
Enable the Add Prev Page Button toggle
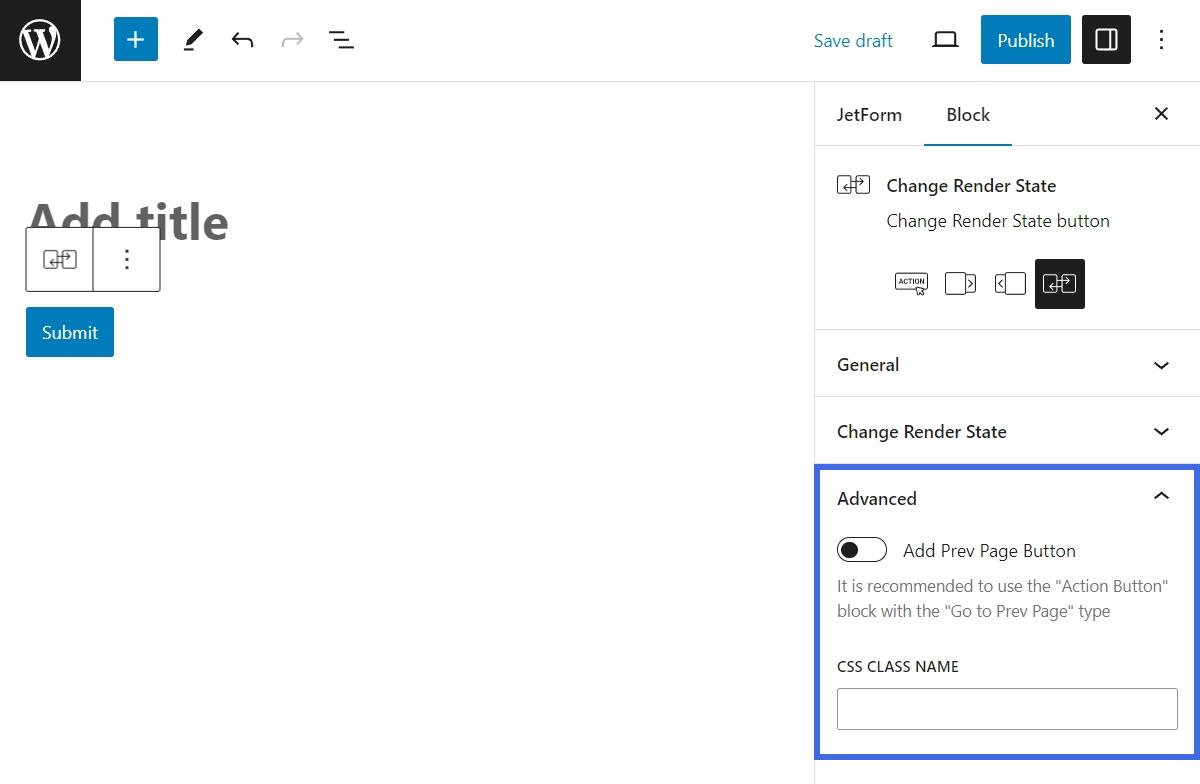(x=861, y=549)
